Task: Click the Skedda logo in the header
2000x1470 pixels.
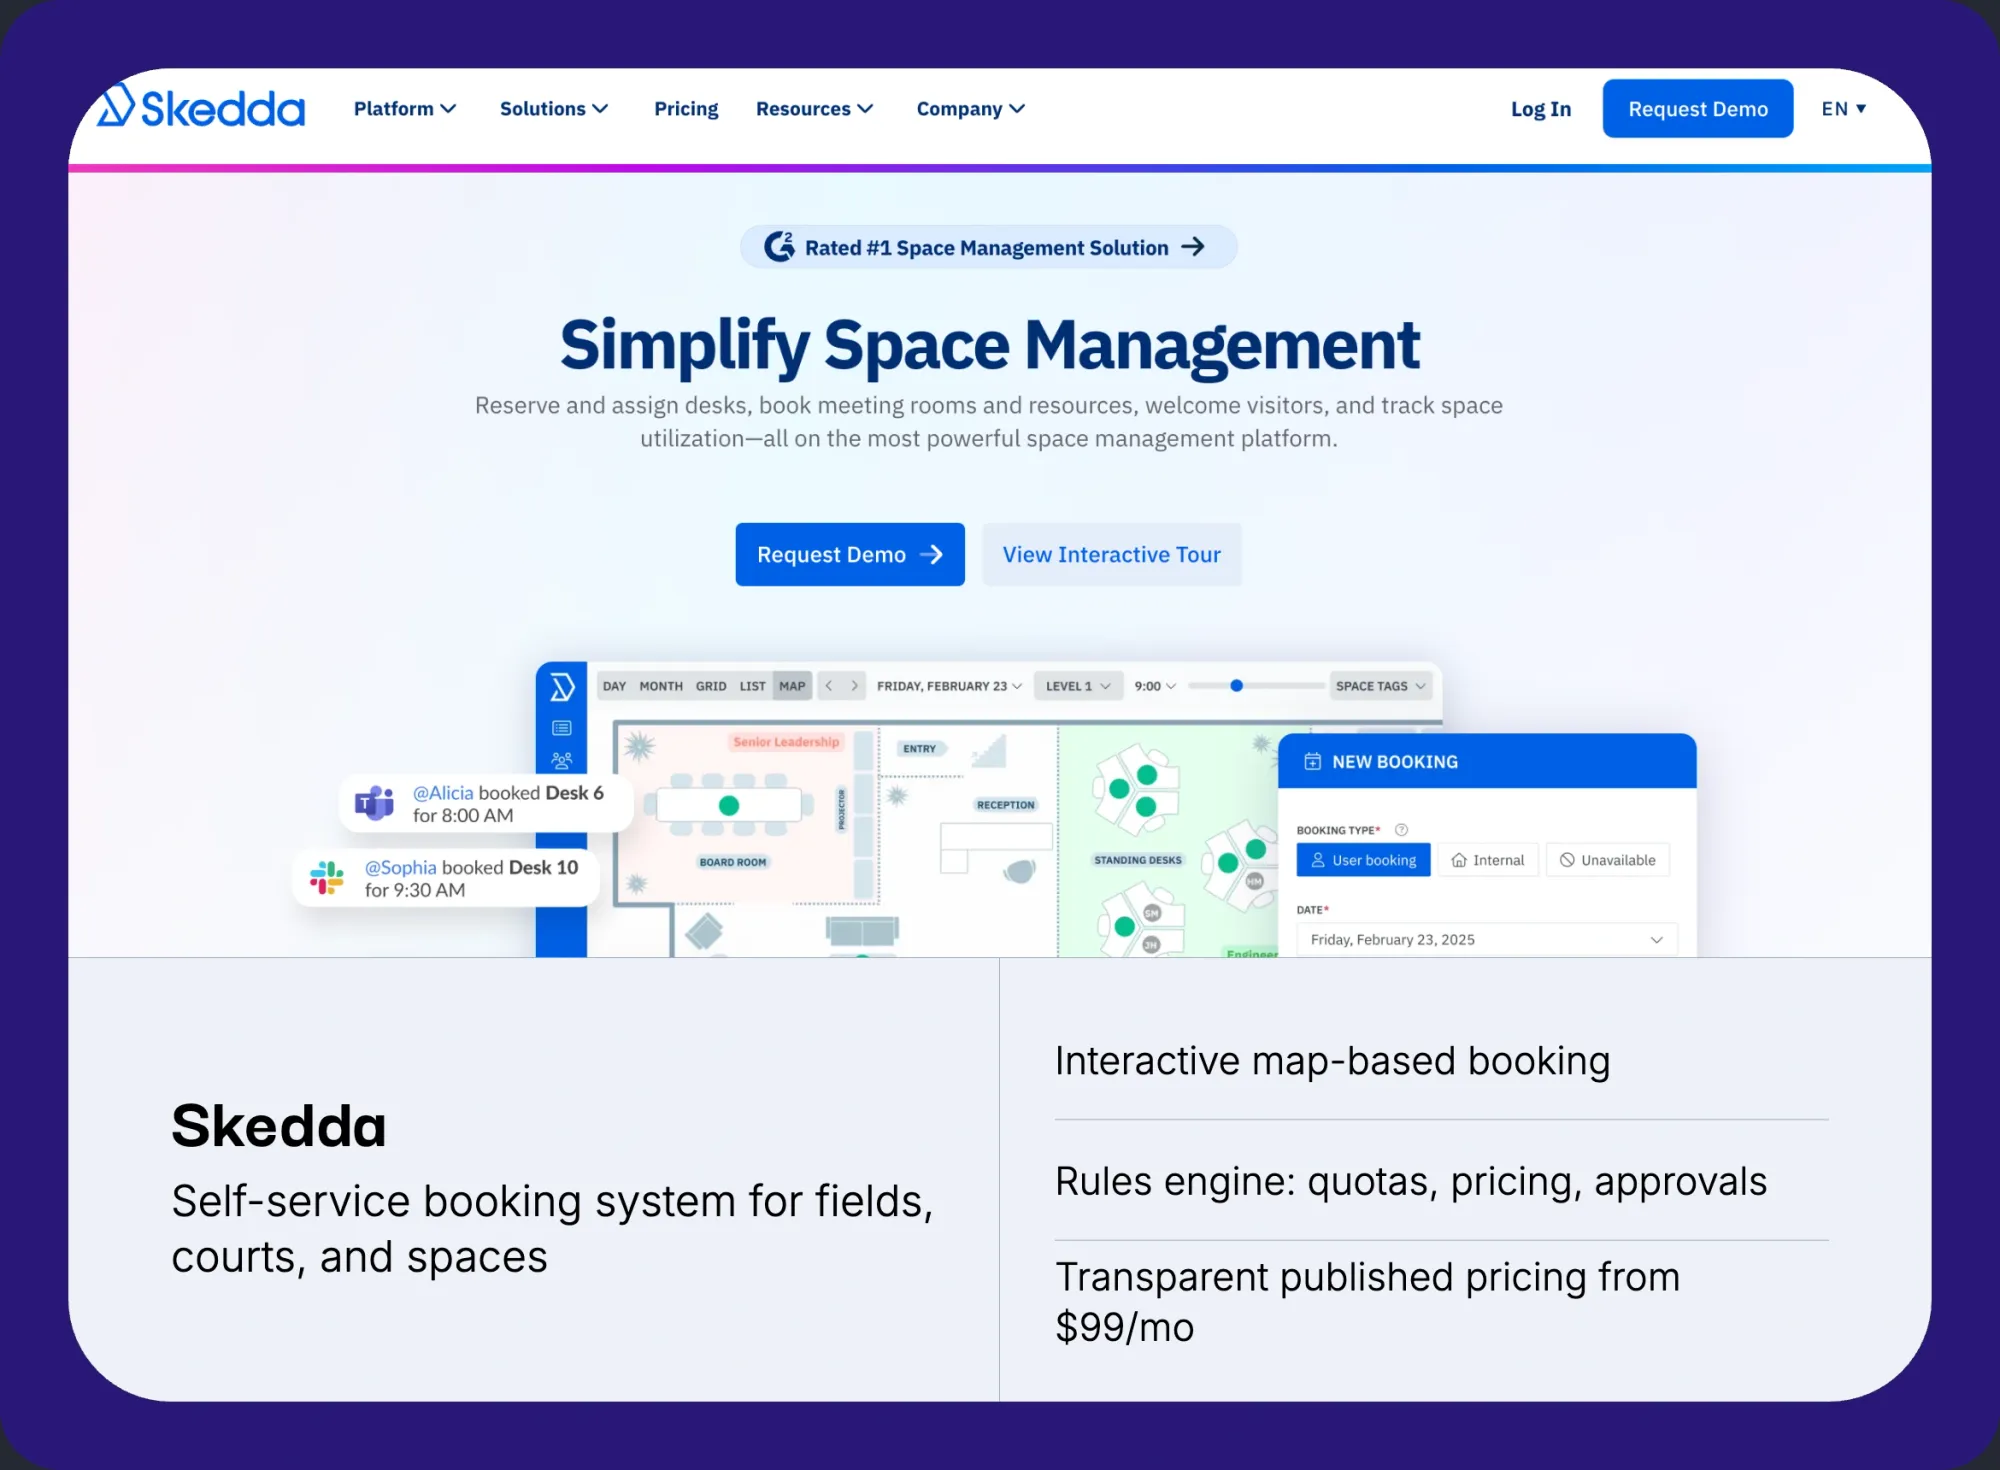Action: (201, 106)
